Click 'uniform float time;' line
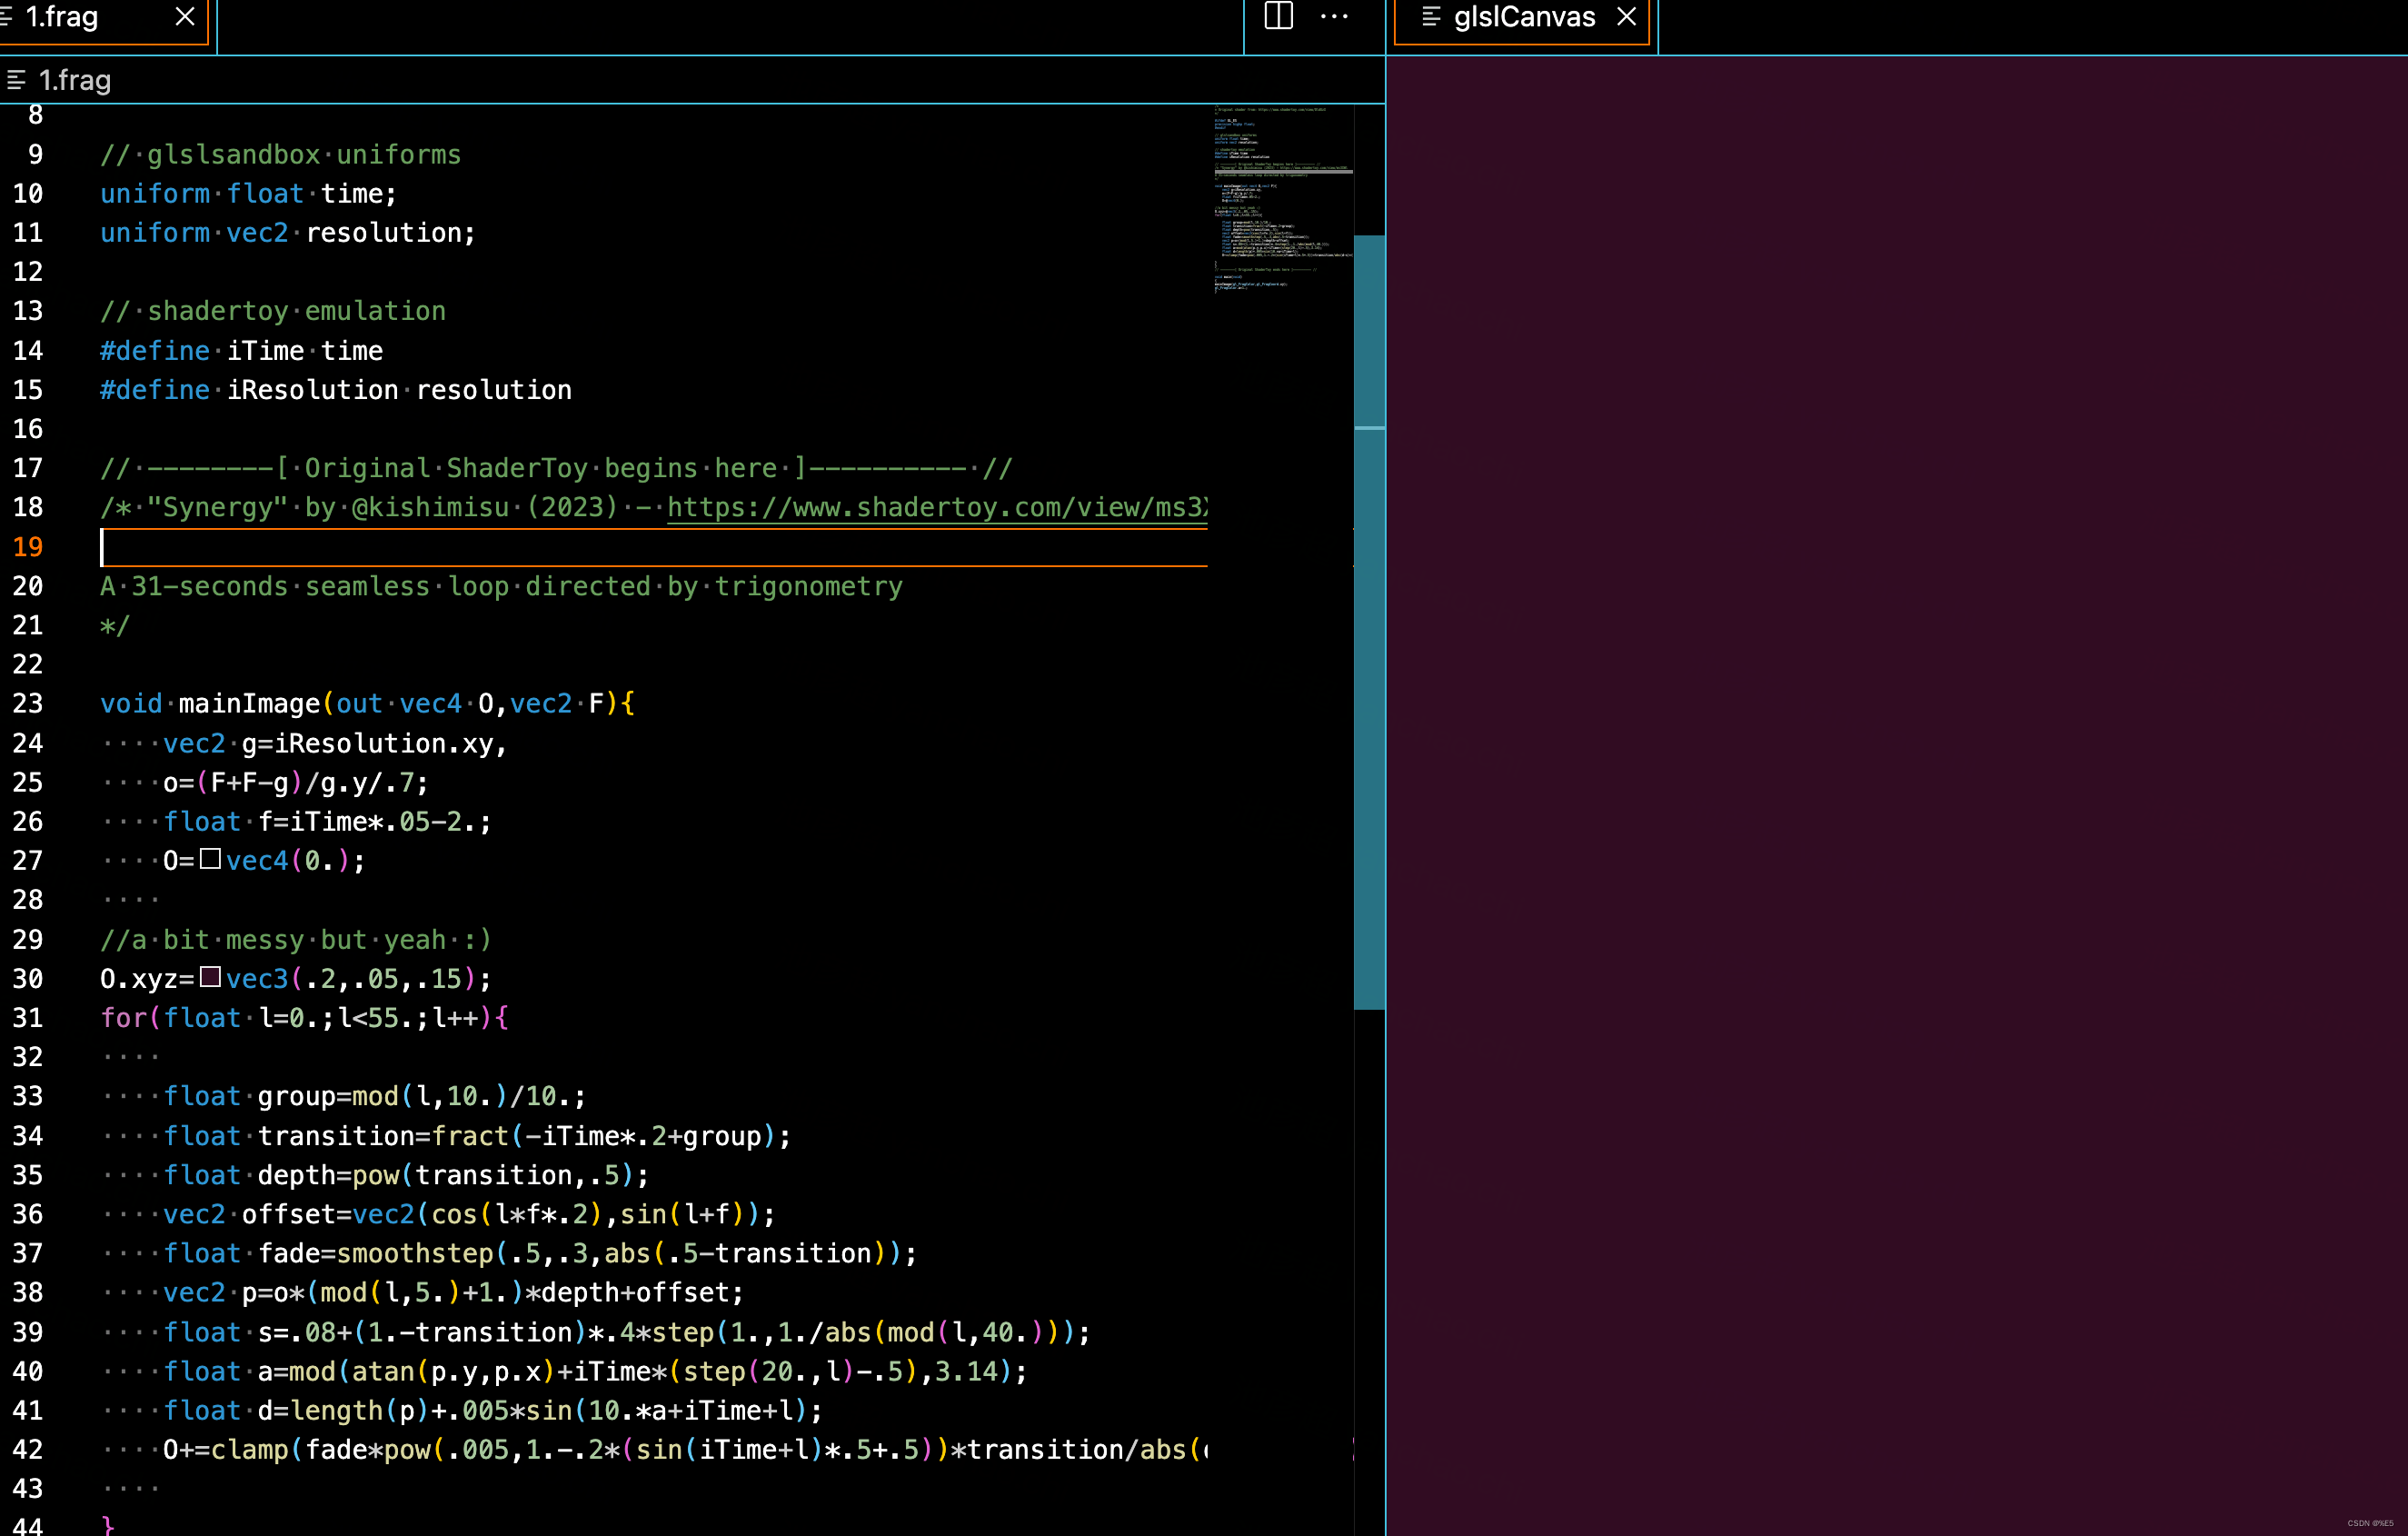This screenshot has height=1536, width=2408. pos(248,194)
